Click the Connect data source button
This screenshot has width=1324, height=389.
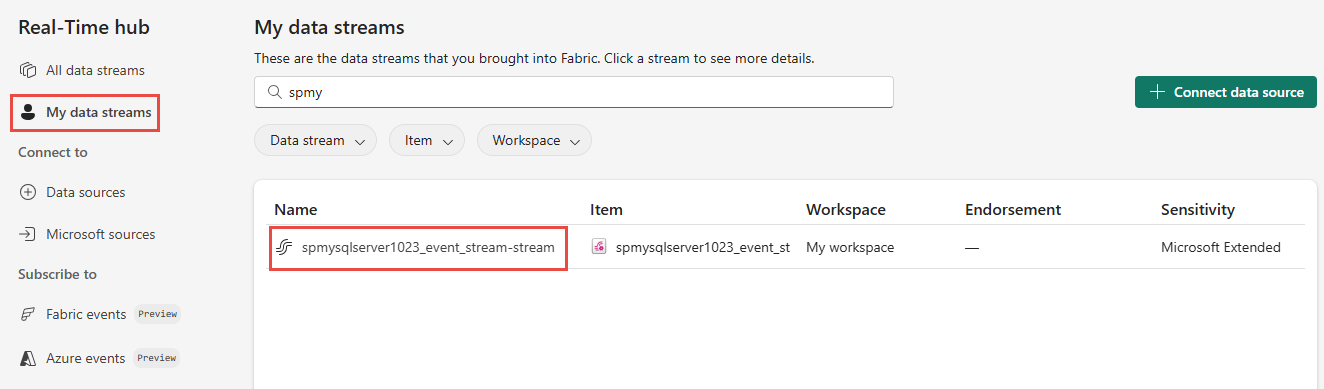pos(1226,92)
